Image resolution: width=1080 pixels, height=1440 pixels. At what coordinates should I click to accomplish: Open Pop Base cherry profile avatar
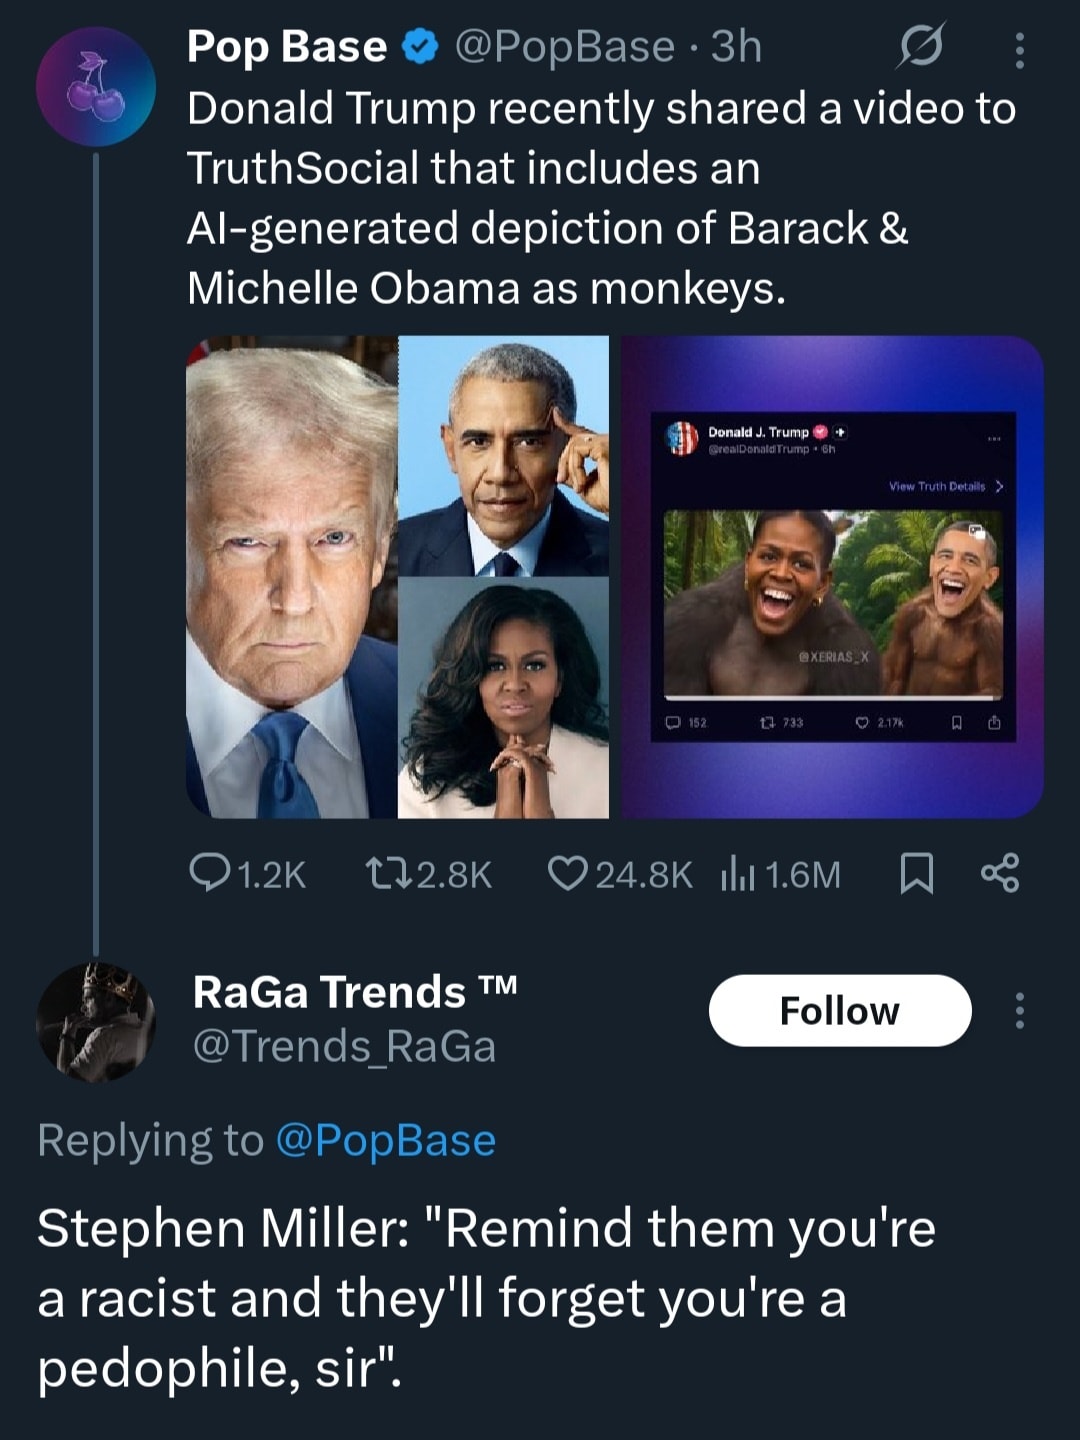(x=96, y=87)
